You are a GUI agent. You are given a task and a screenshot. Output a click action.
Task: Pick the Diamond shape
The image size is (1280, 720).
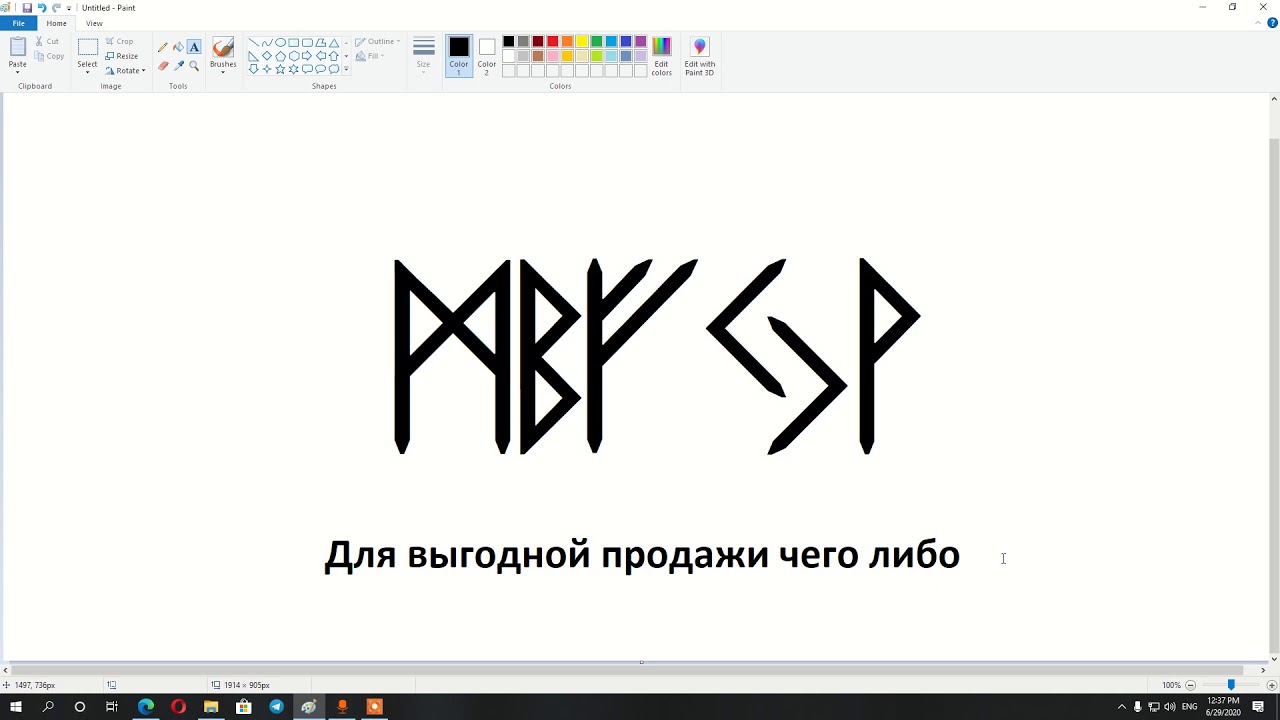pyautogui.click(x=267, y=56)
